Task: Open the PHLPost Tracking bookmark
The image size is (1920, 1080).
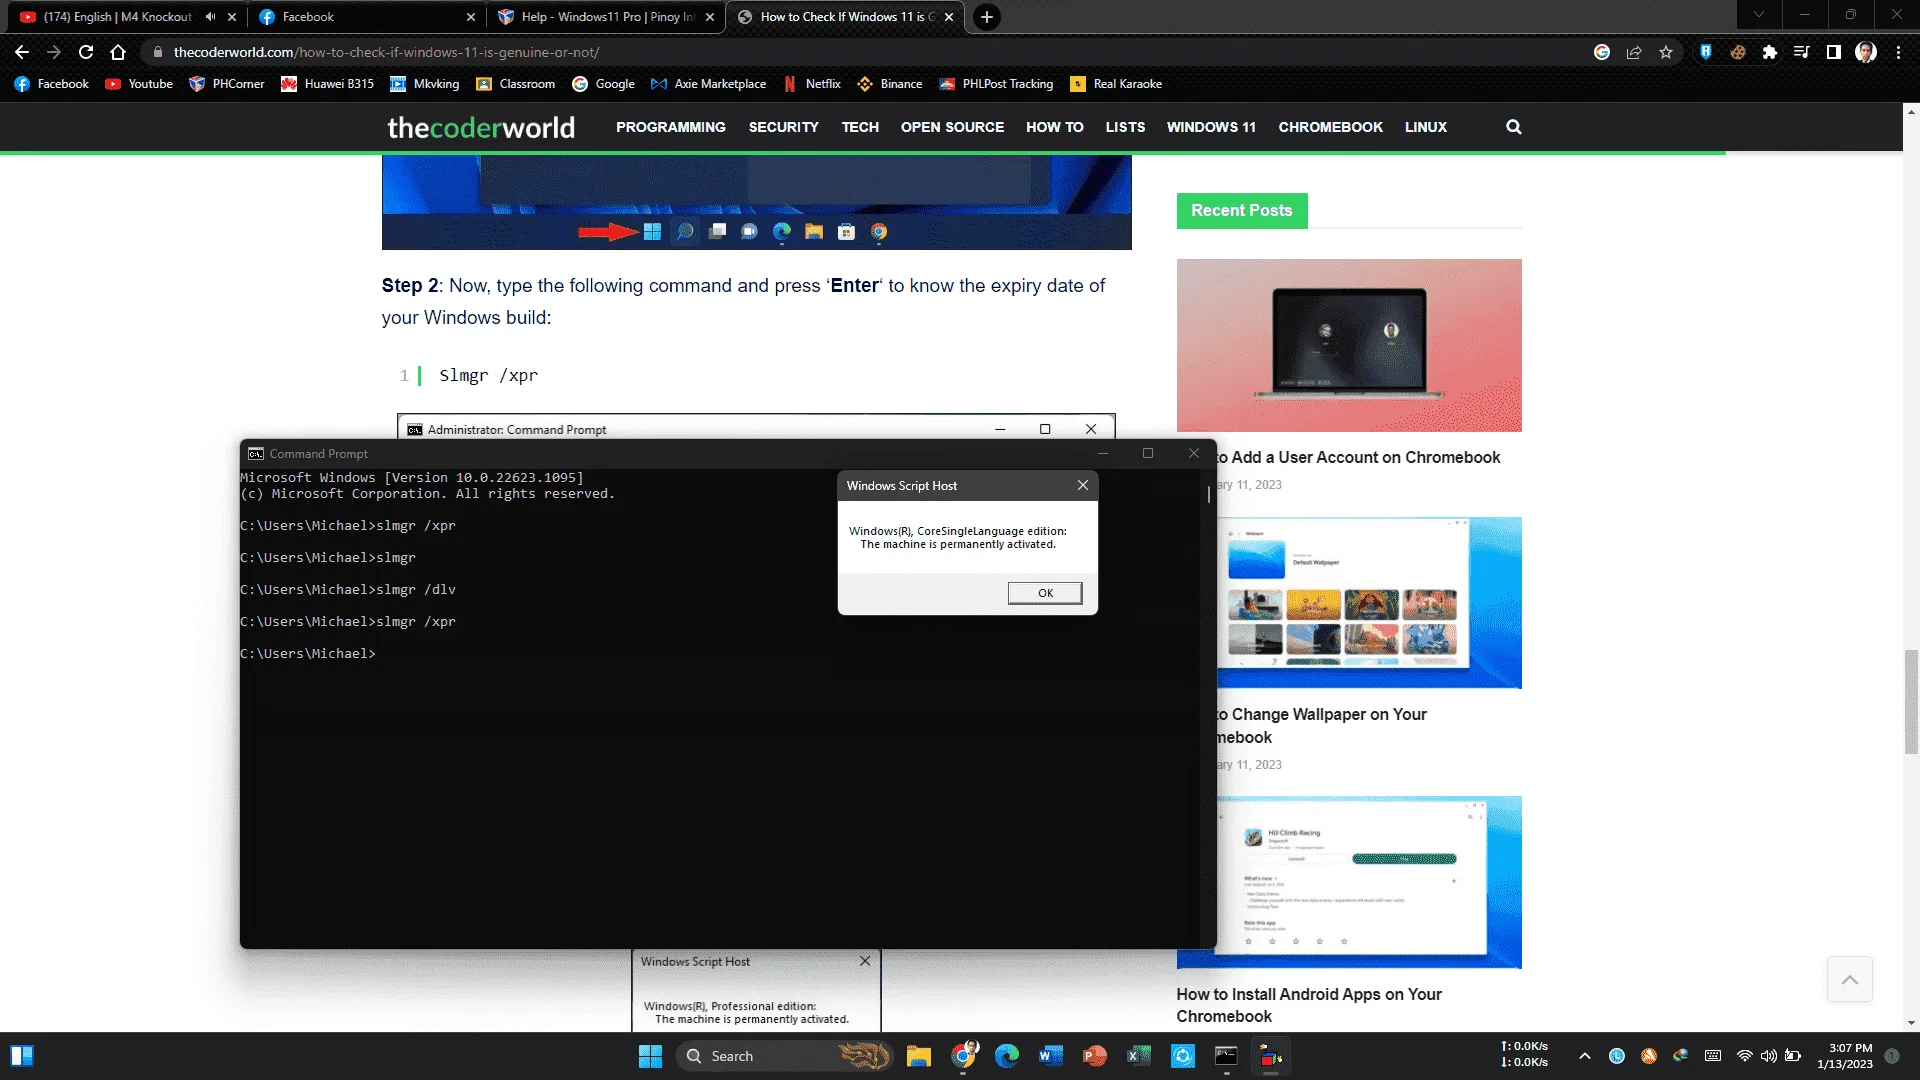Action: tap(996, 84)
